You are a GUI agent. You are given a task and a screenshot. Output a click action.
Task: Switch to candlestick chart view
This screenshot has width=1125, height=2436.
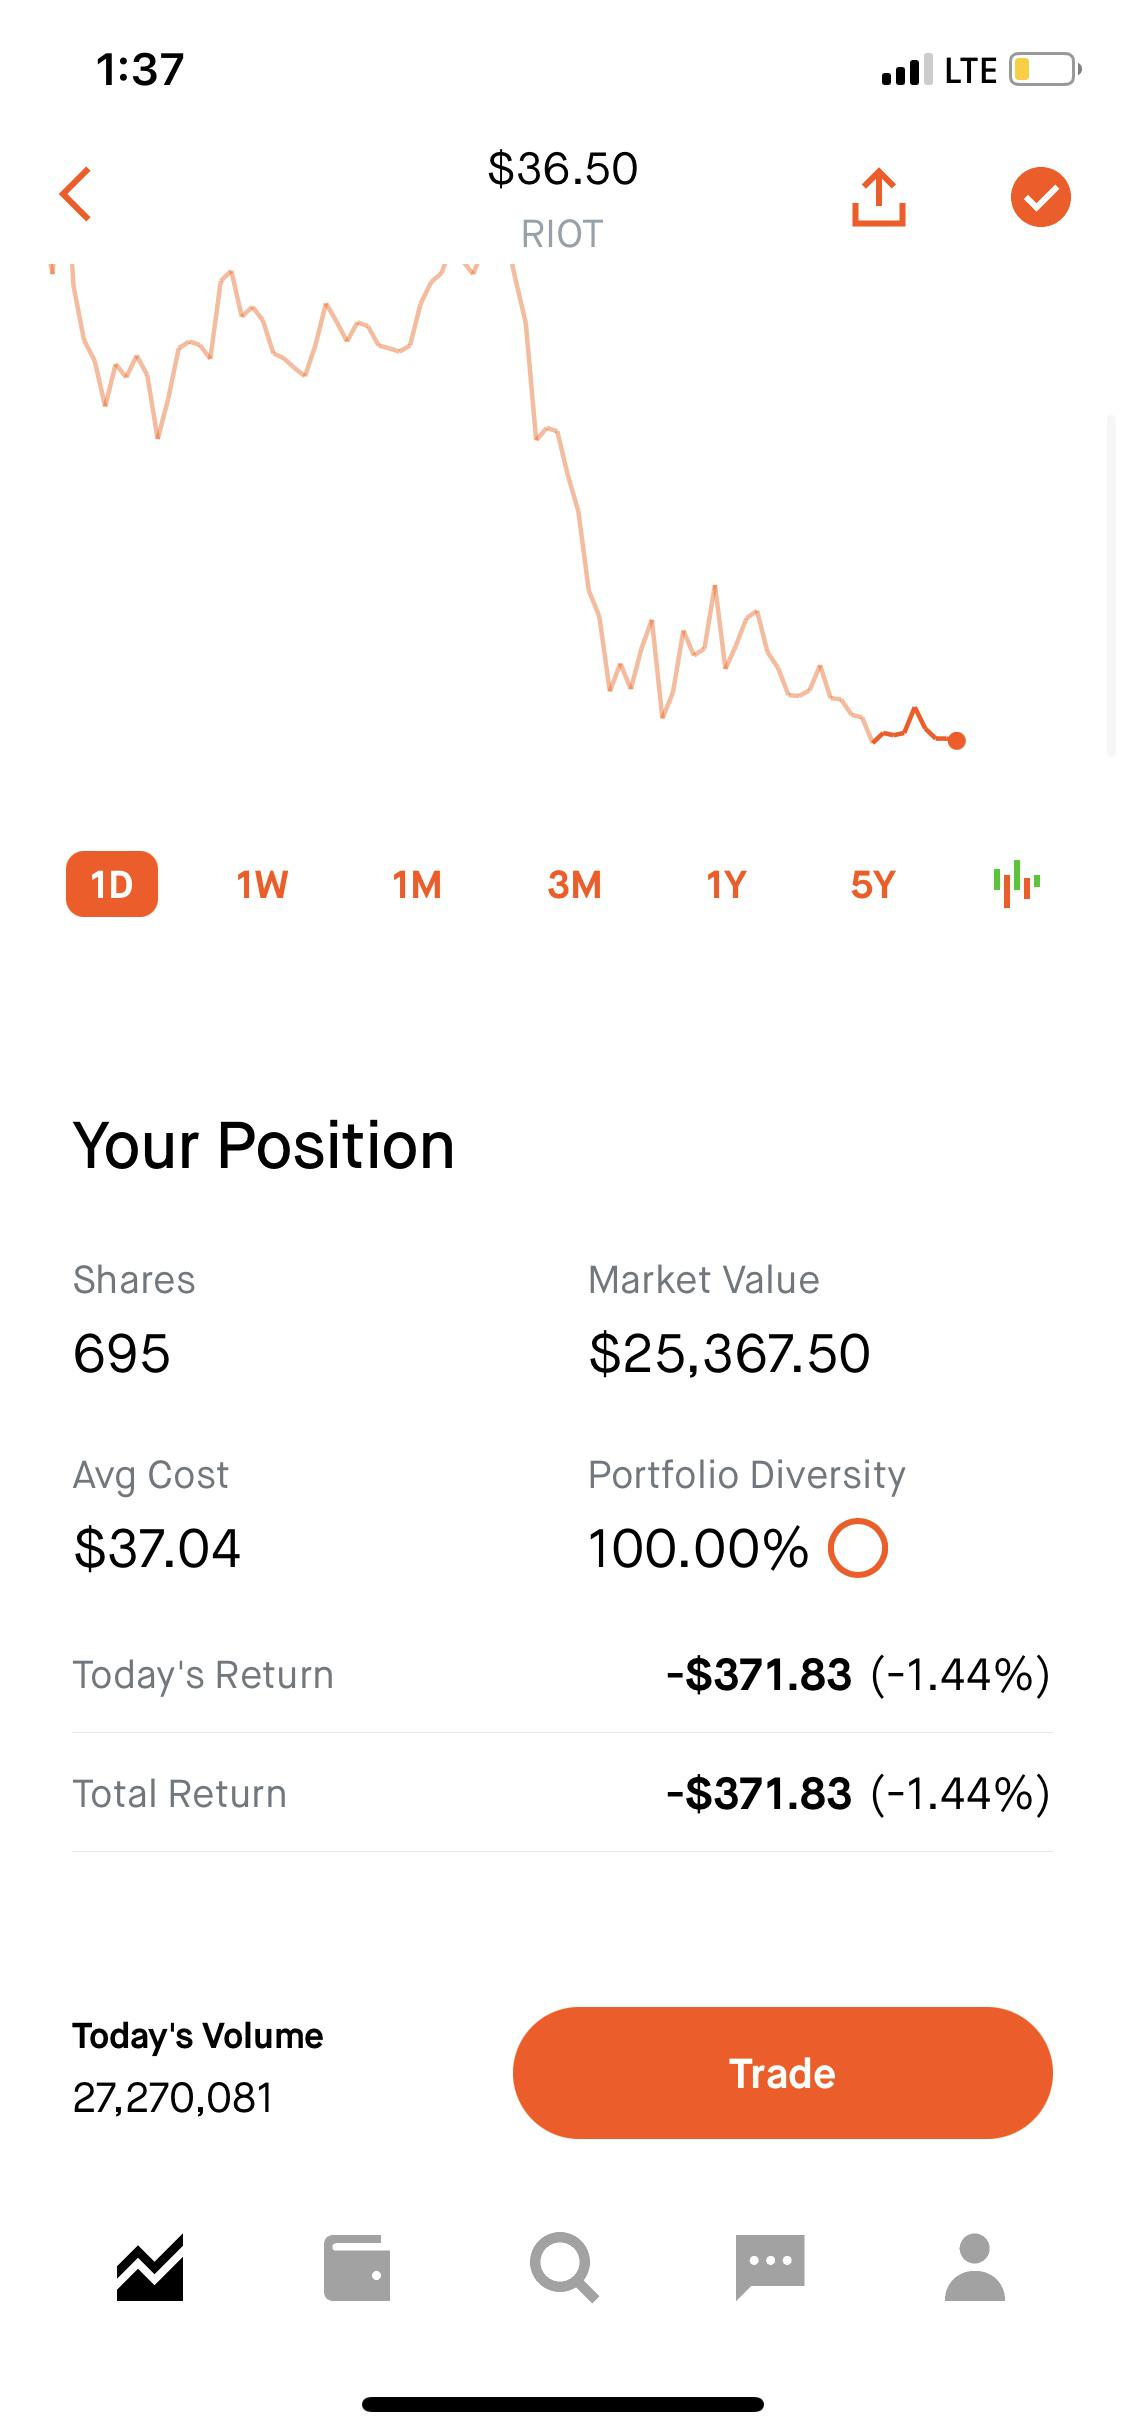coord(1016,884)
